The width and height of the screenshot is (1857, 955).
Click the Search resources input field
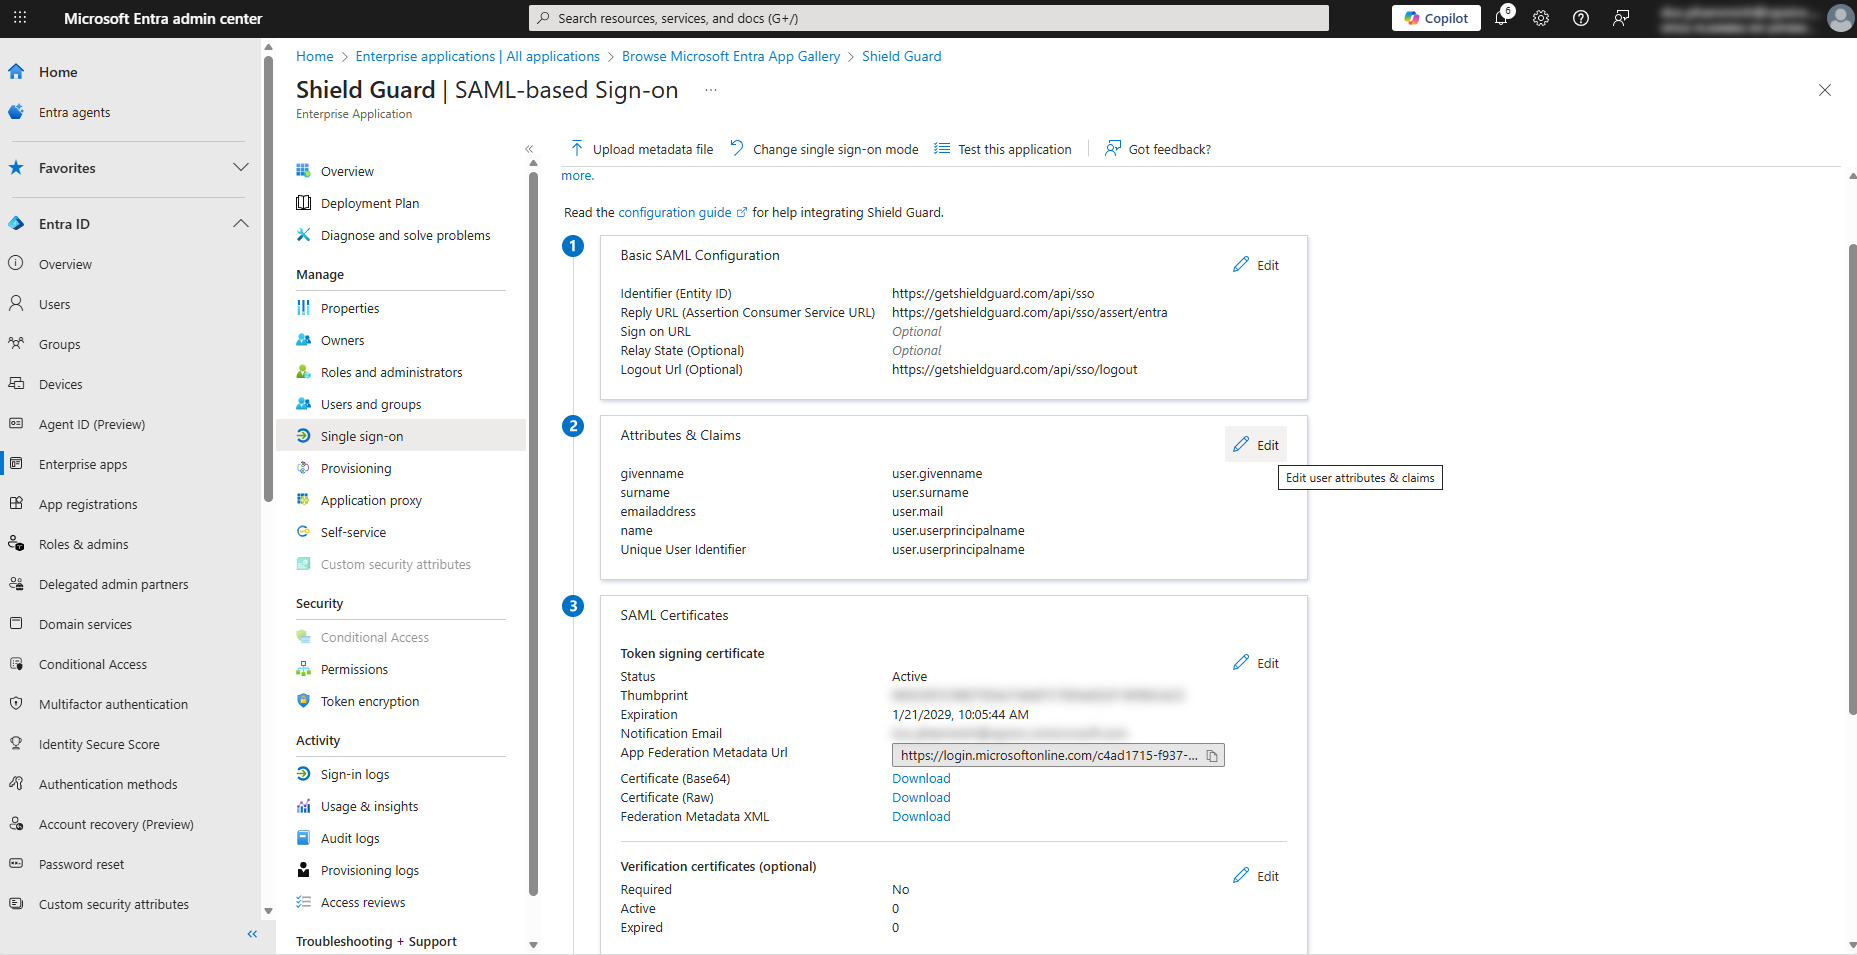coord(928,18)
